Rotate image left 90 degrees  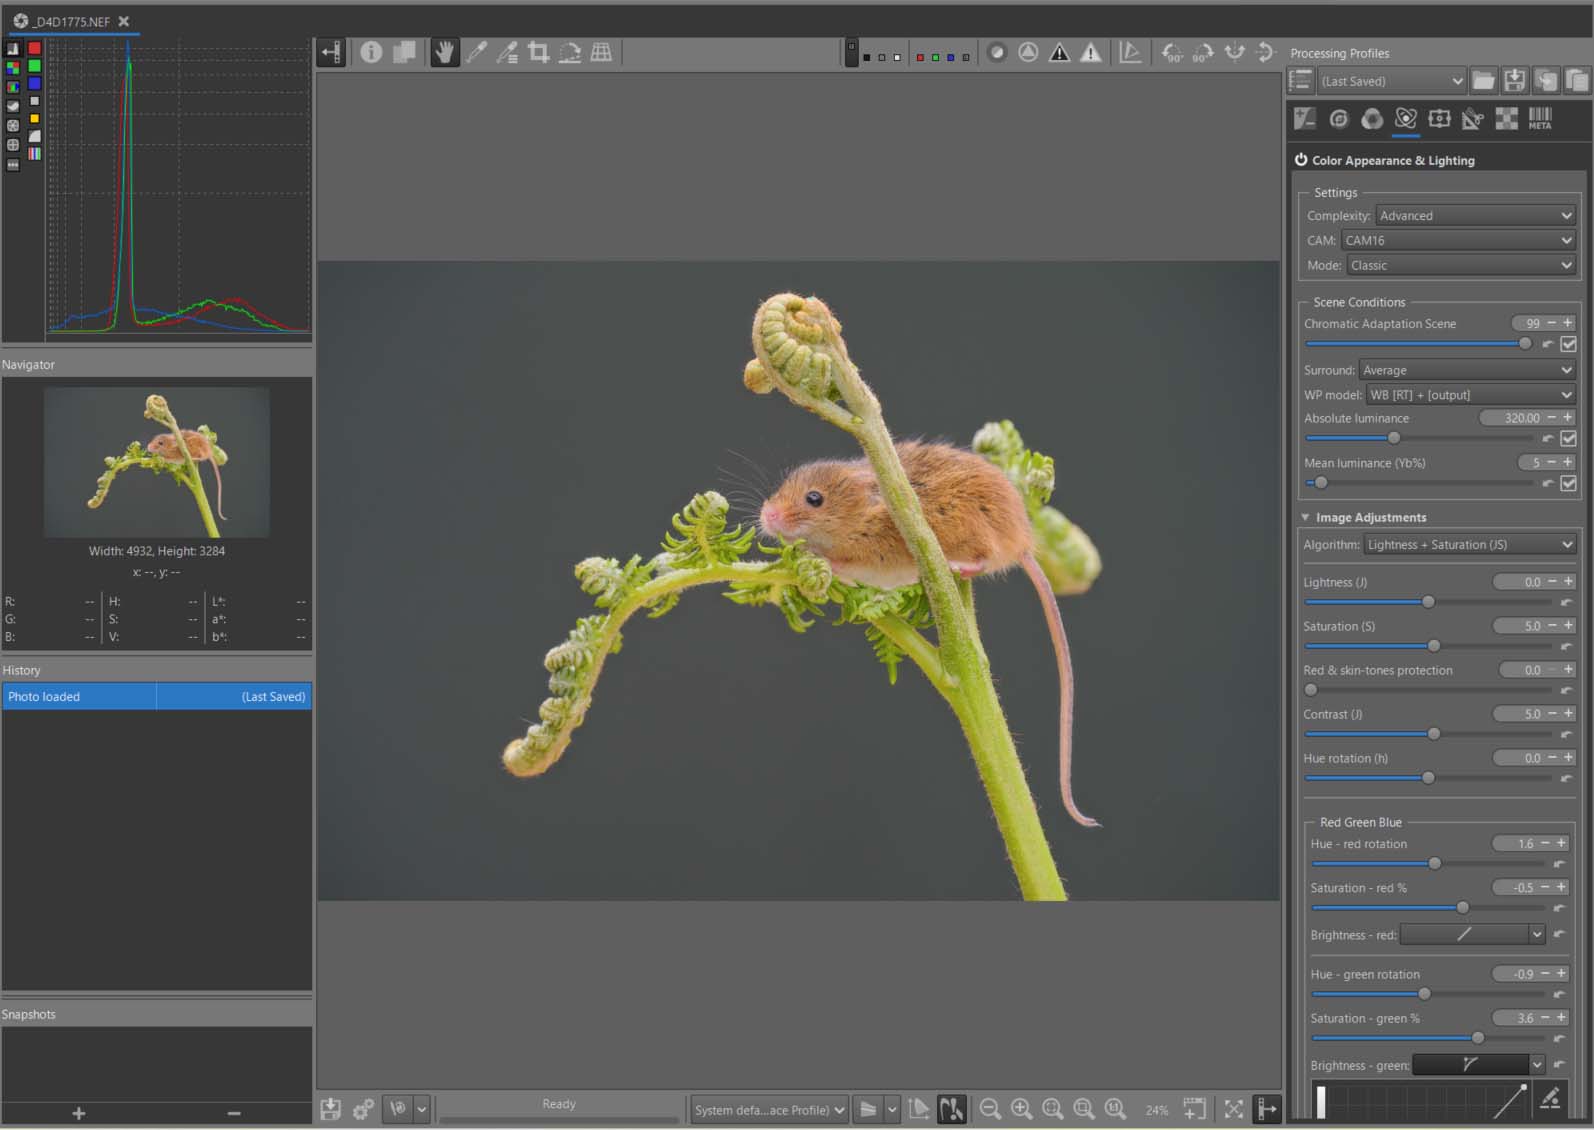pos(1172,52)
